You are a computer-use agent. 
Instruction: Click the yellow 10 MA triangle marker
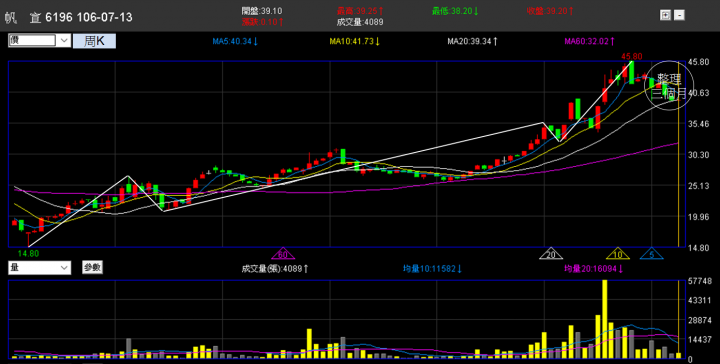(x=618, y=254)
